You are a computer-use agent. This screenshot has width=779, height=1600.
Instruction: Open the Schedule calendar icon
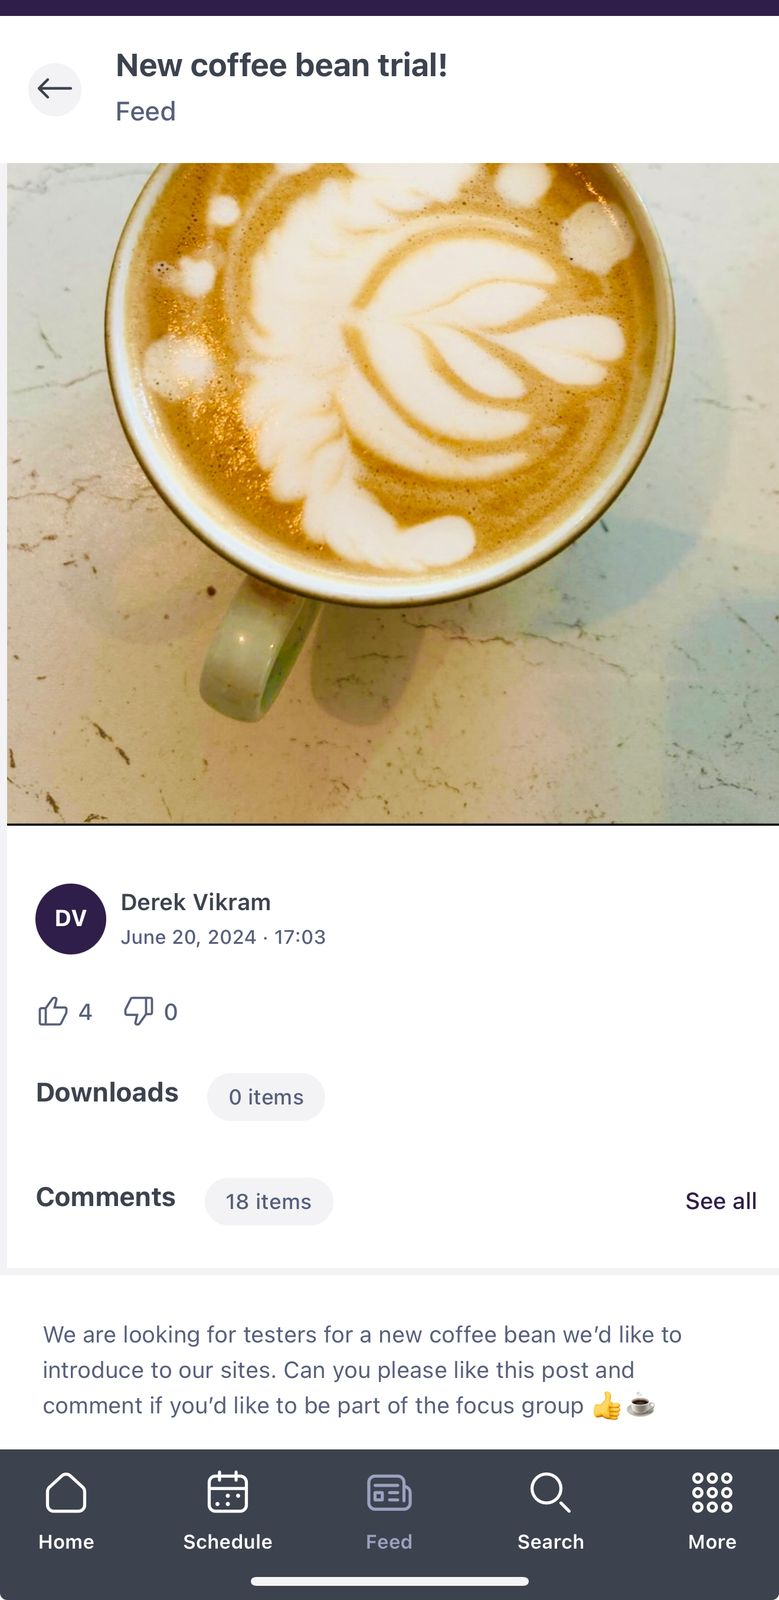tap(228, 1493)
